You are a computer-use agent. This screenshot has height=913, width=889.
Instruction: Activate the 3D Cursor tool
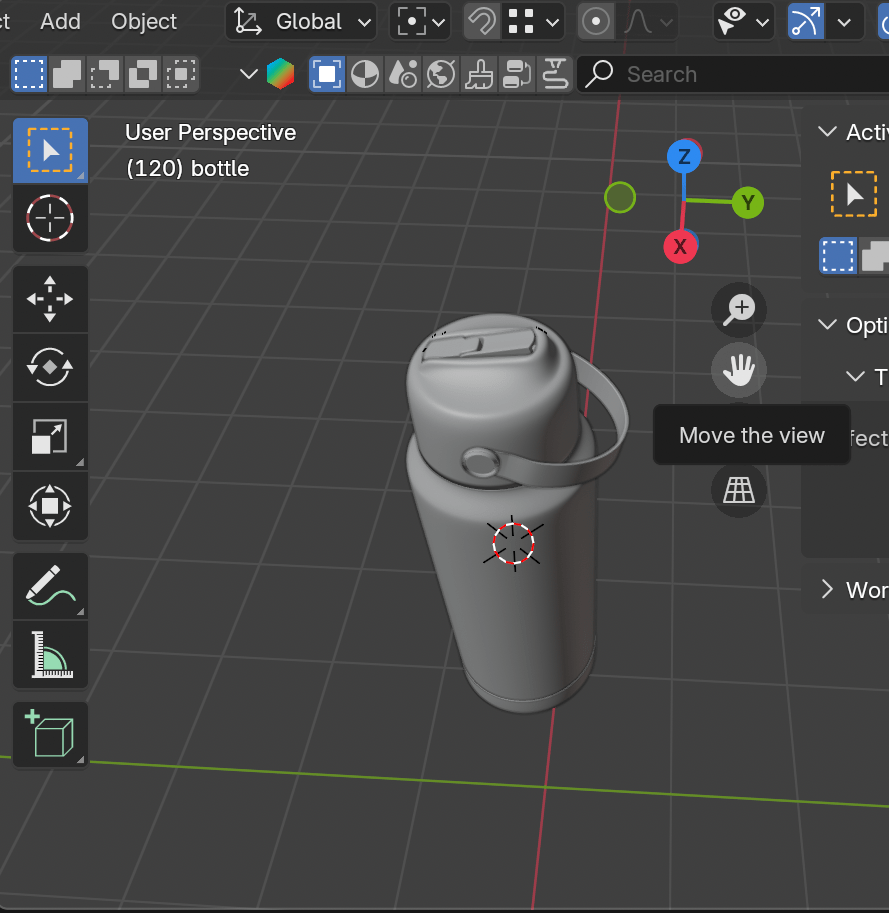[x=50, y=217]
